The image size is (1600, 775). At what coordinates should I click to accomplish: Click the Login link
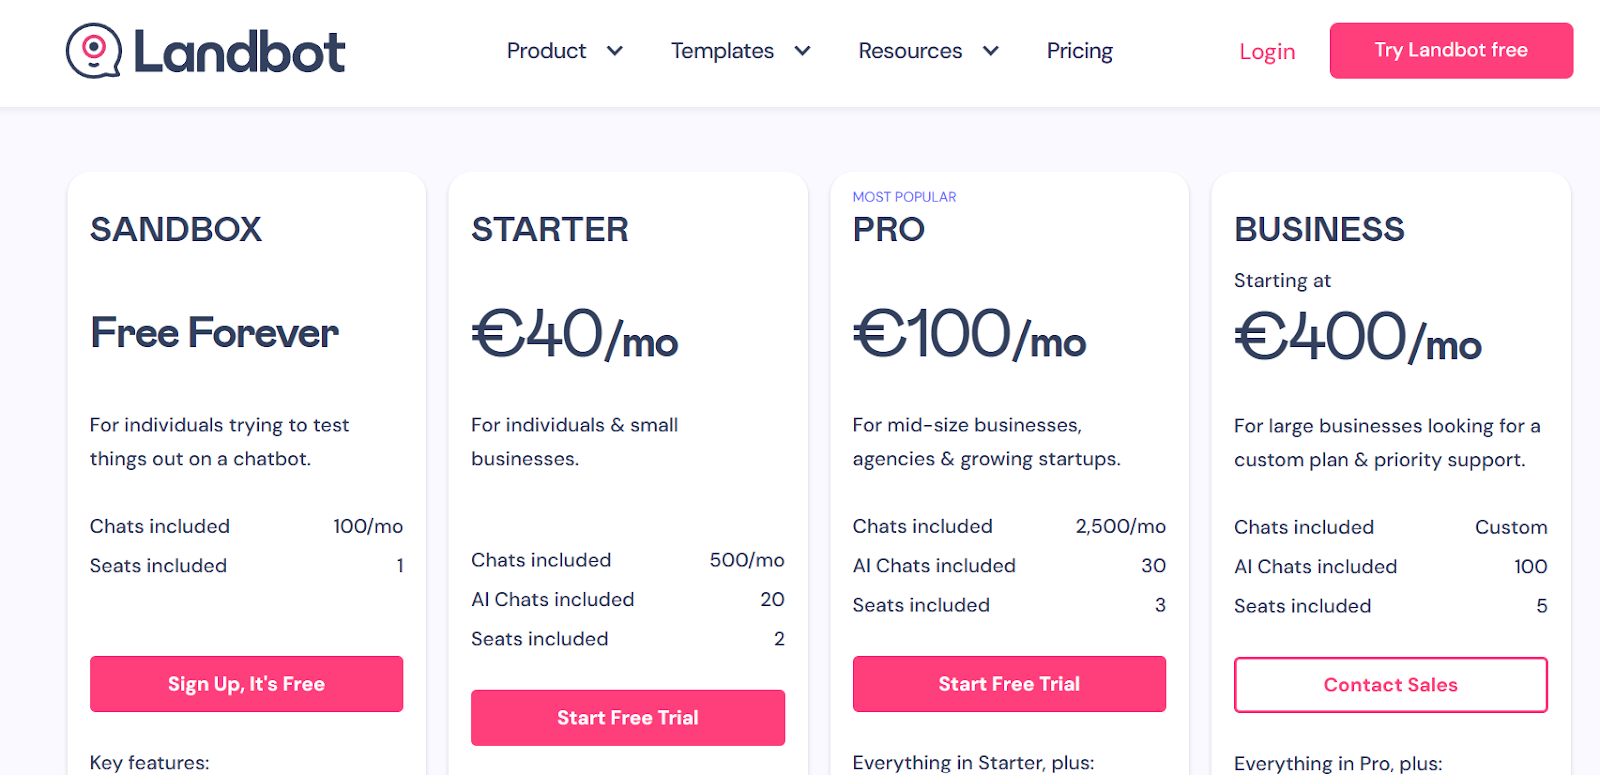coord(1267,52)
